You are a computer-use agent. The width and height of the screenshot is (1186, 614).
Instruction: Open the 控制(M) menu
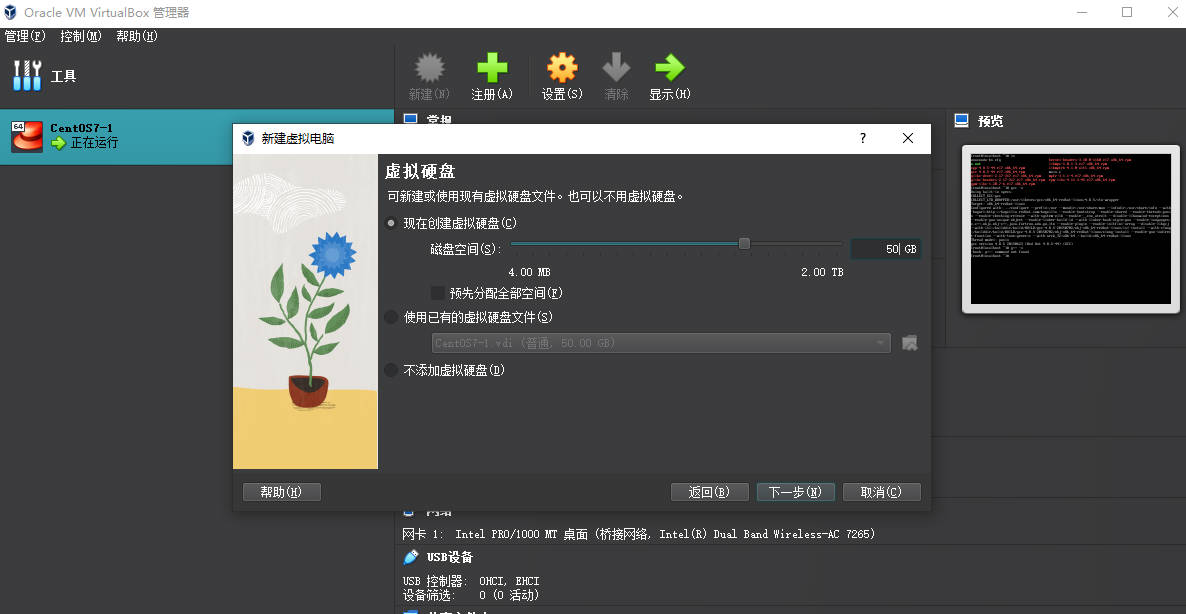click(x=81, y=36)
